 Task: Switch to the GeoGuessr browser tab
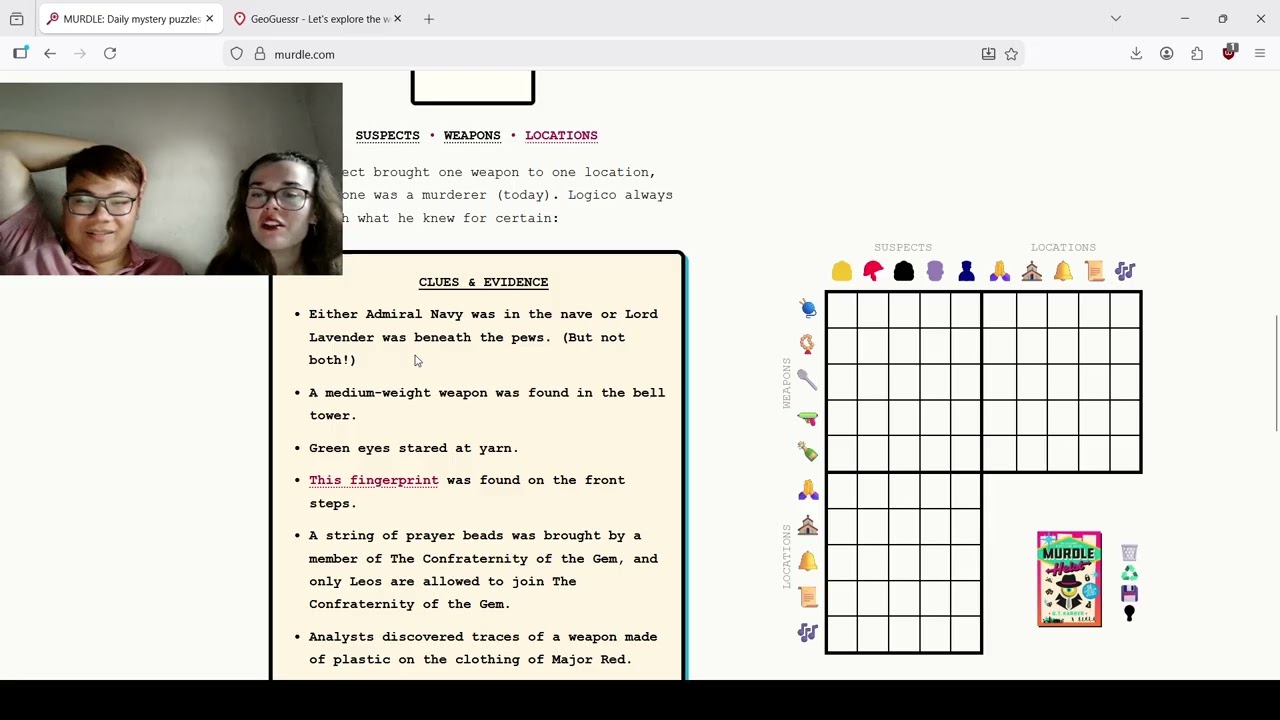point(318,19)
